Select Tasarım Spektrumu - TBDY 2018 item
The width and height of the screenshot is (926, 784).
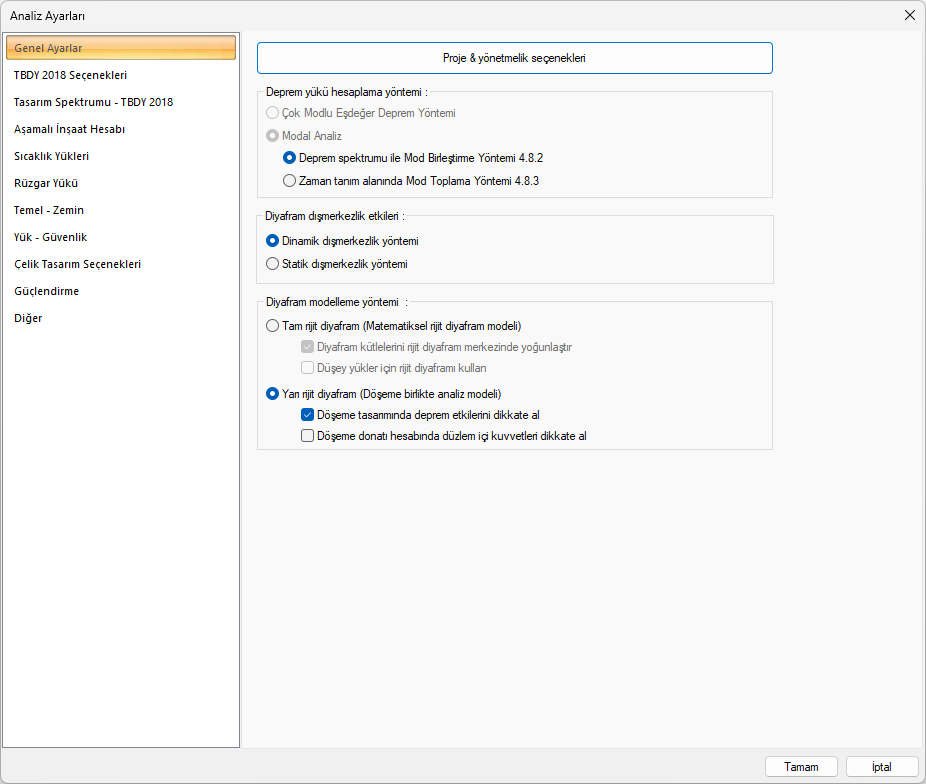[x=93, y=102]
